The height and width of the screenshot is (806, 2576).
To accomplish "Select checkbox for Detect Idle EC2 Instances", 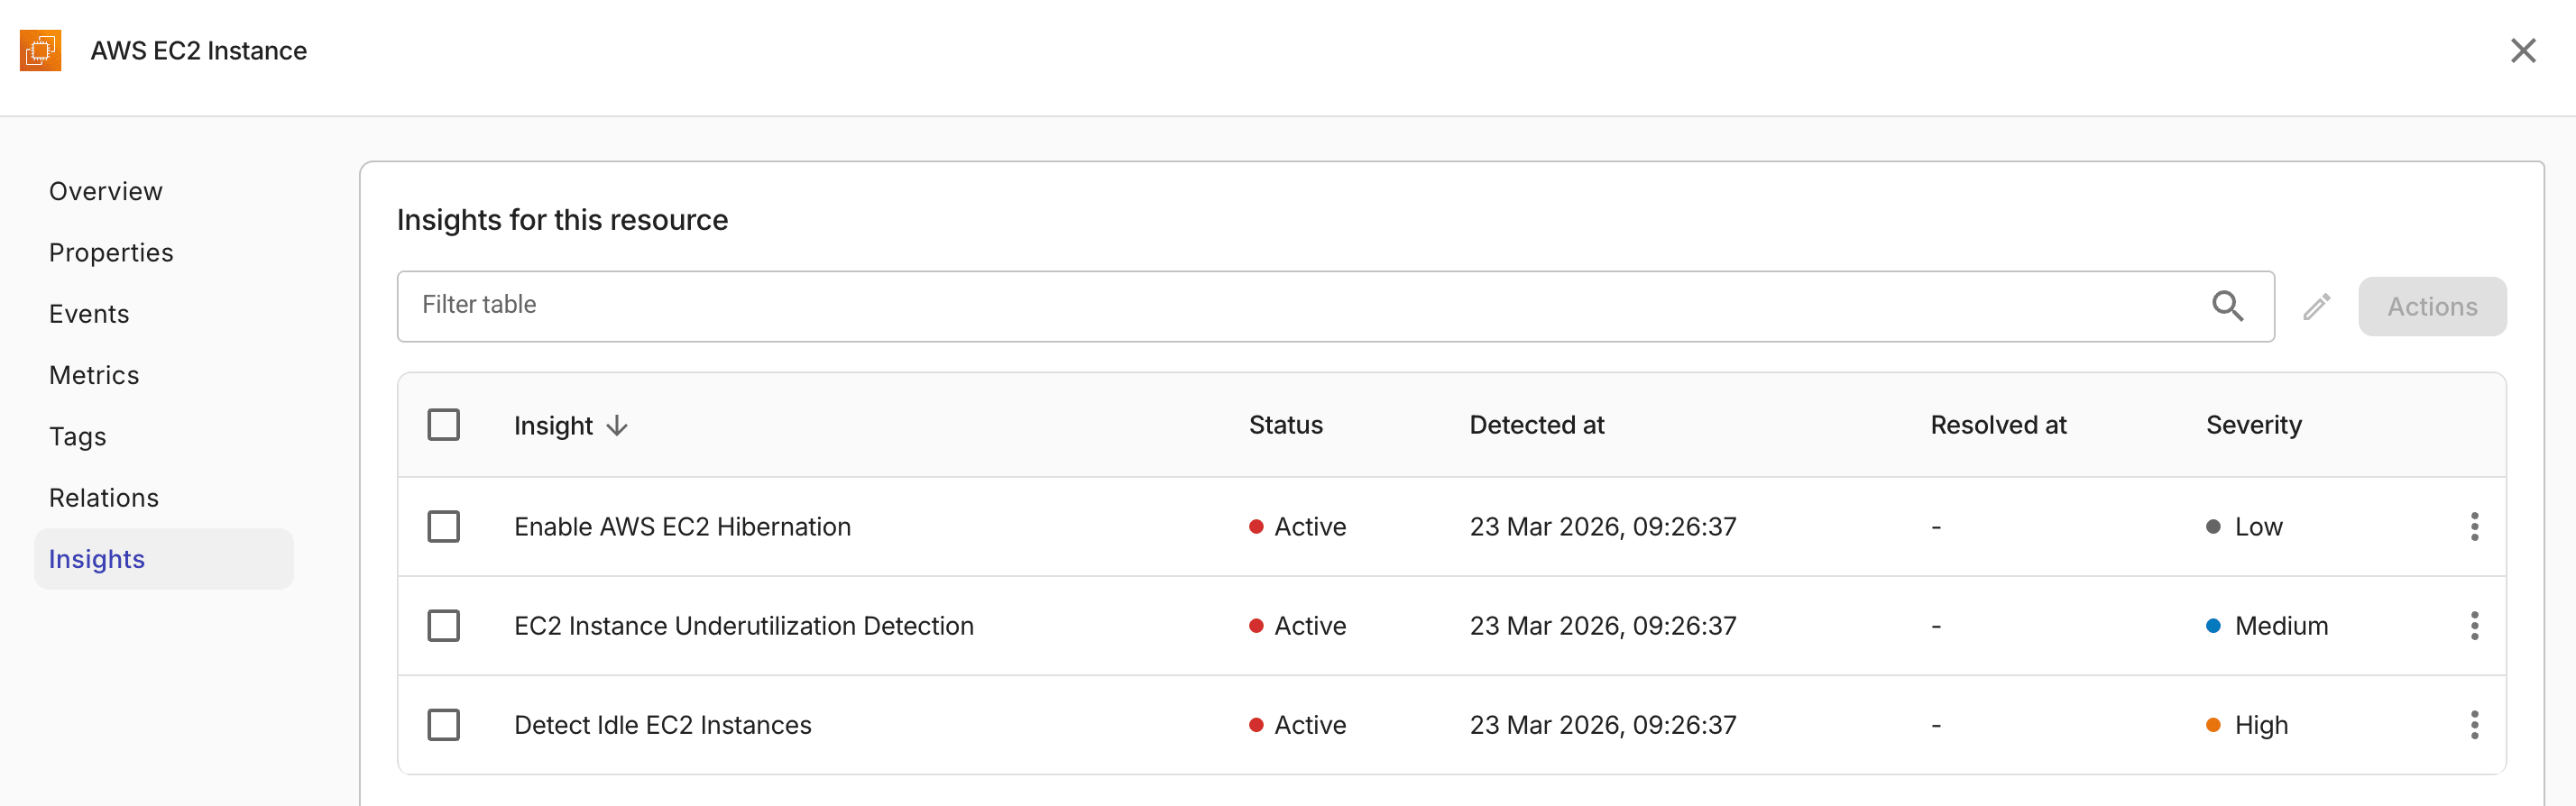I will [443, 725].
